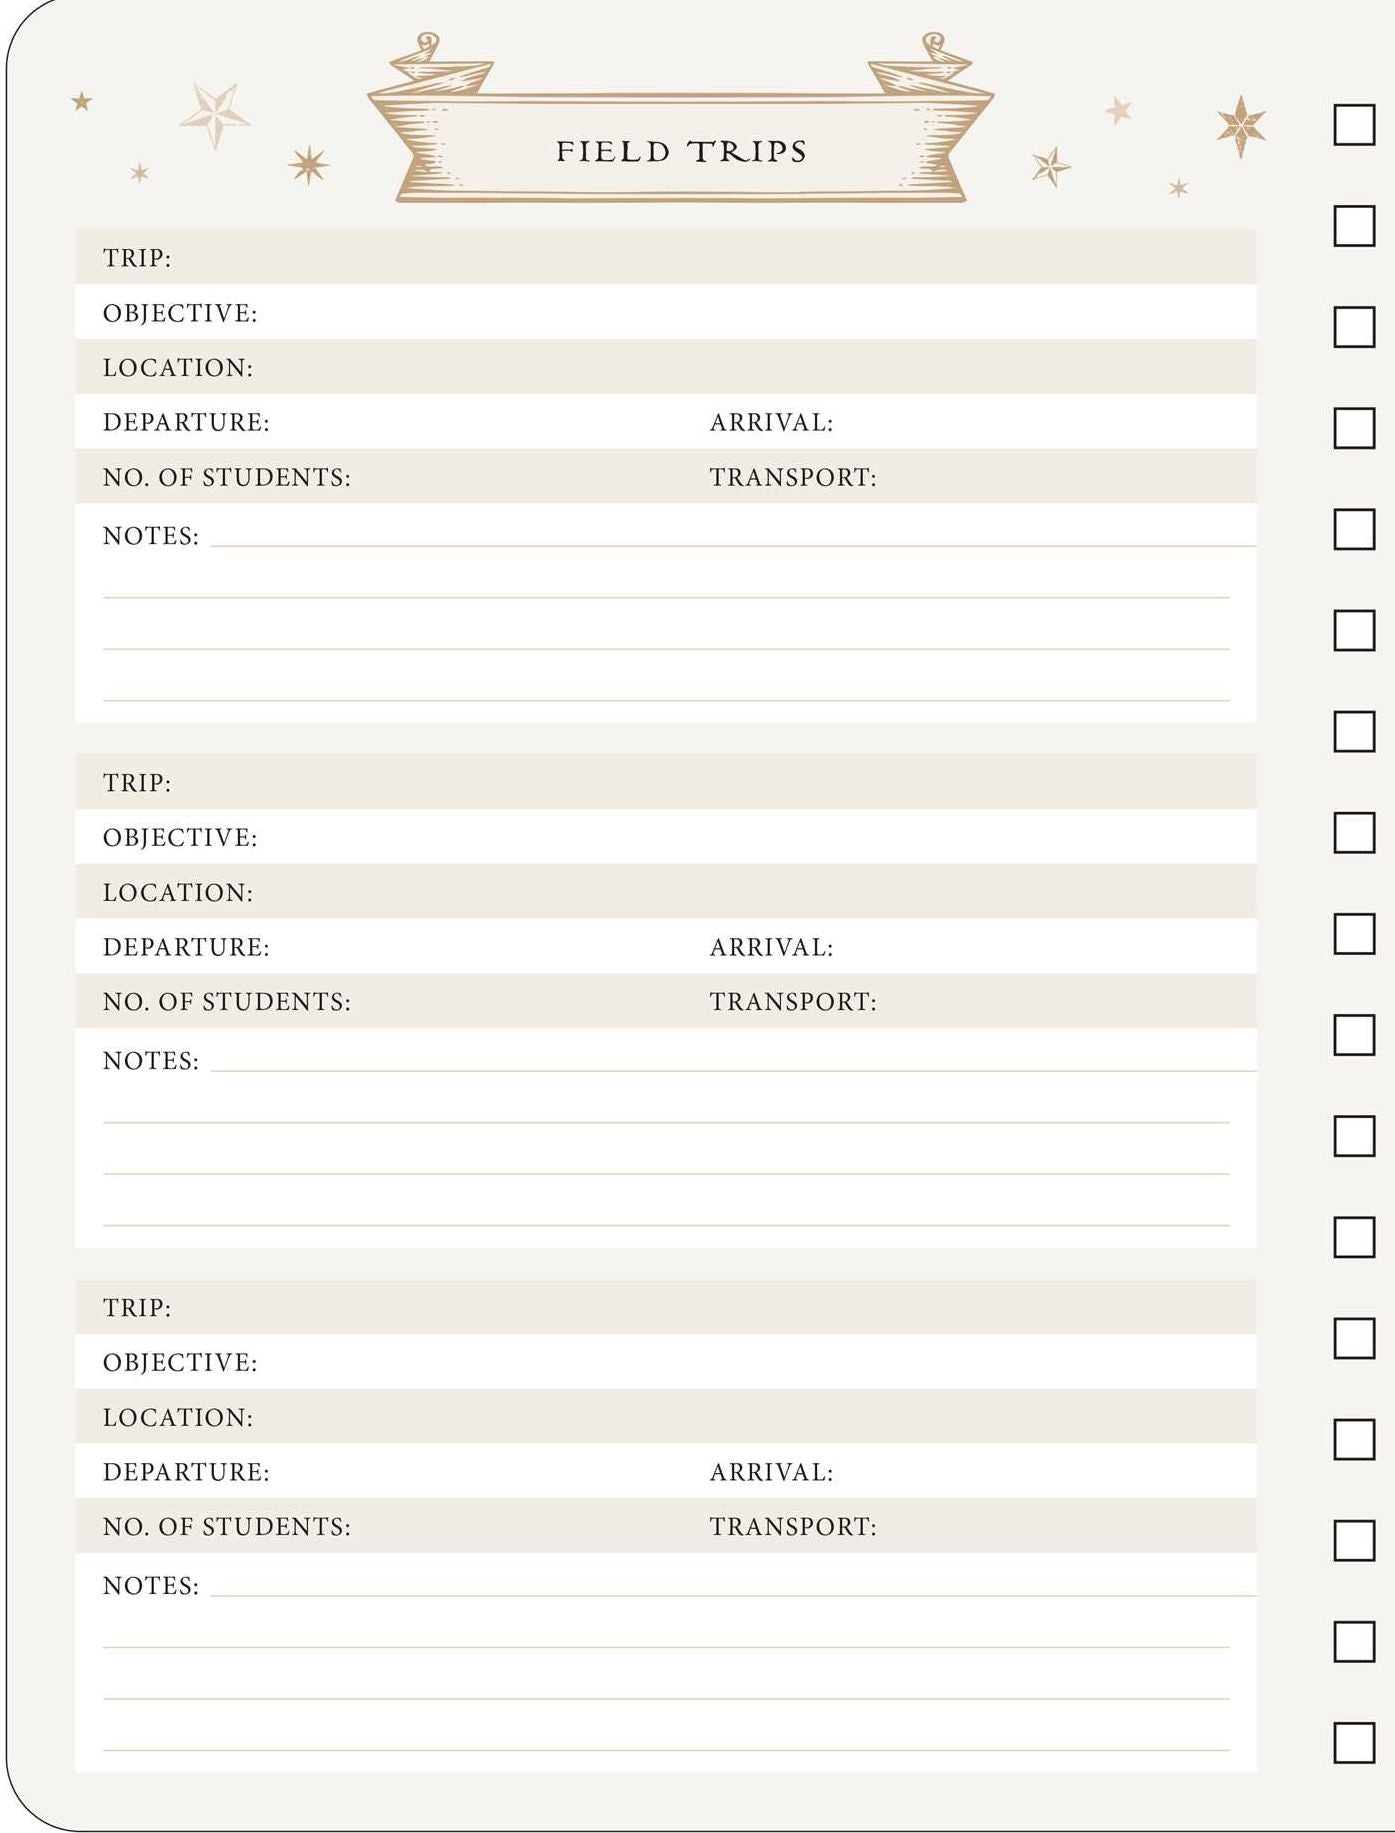Screen dimensions: 1395x1833
Task: Select the first LOCATION field
Action: tap(665, 366)
